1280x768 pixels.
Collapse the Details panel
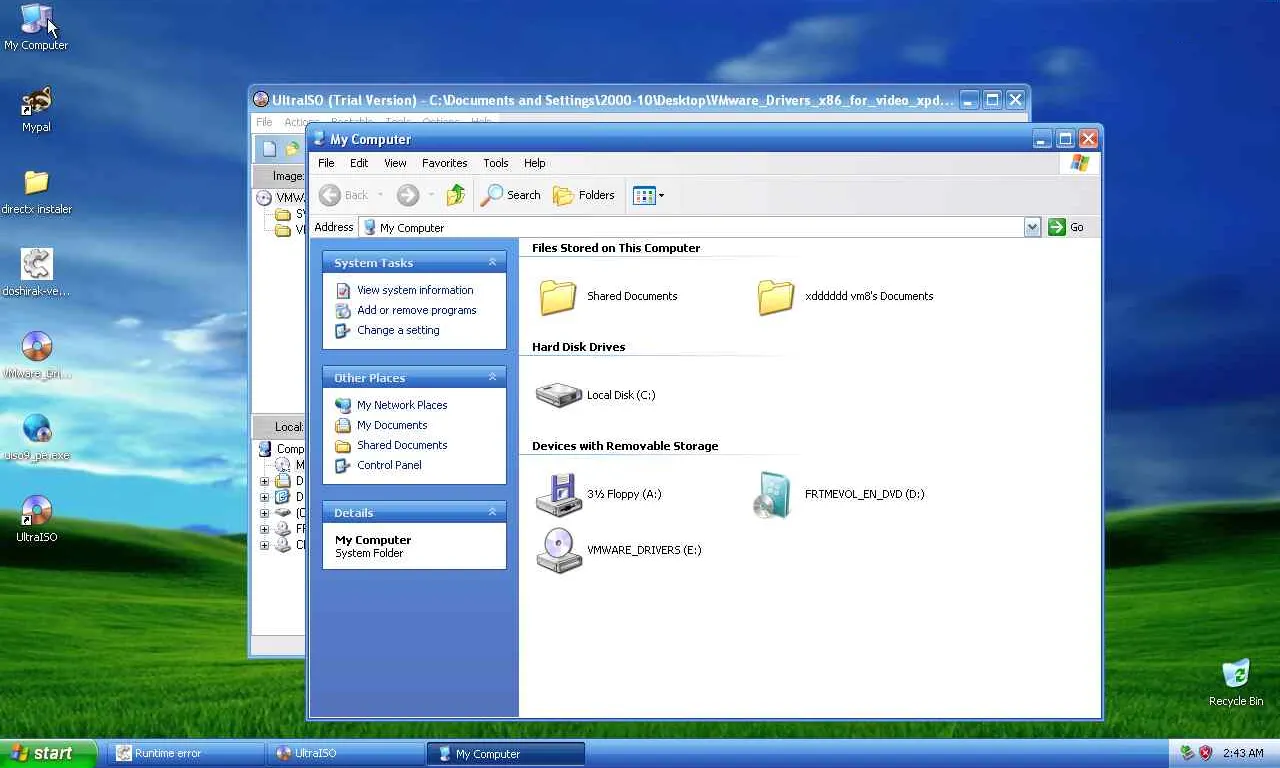[492, 512]
